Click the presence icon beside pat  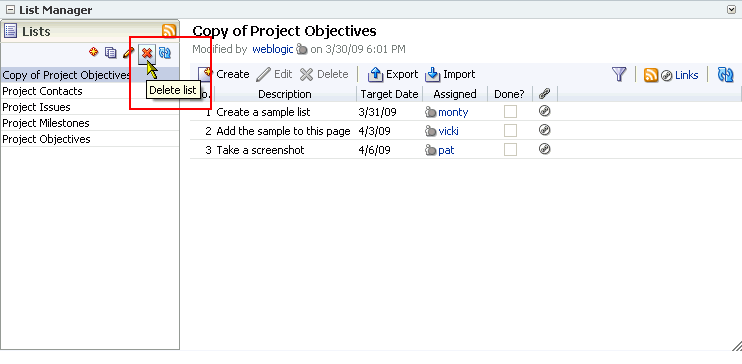pos(430,150)
